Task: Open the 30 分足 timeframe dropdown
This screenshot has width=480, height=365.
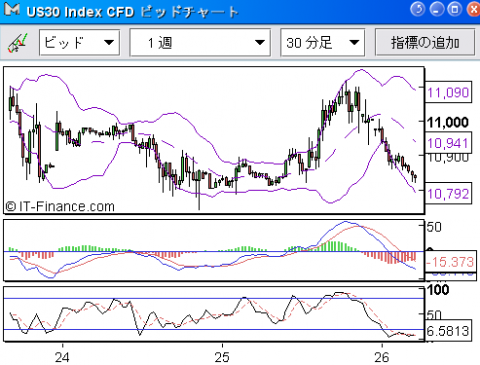Action: click(323, 42)
